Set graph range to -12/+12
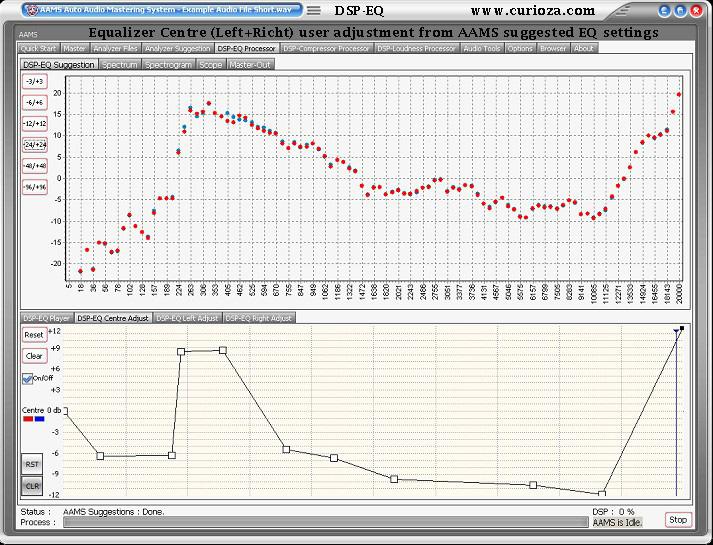713x545 pixels. (35, 124)
